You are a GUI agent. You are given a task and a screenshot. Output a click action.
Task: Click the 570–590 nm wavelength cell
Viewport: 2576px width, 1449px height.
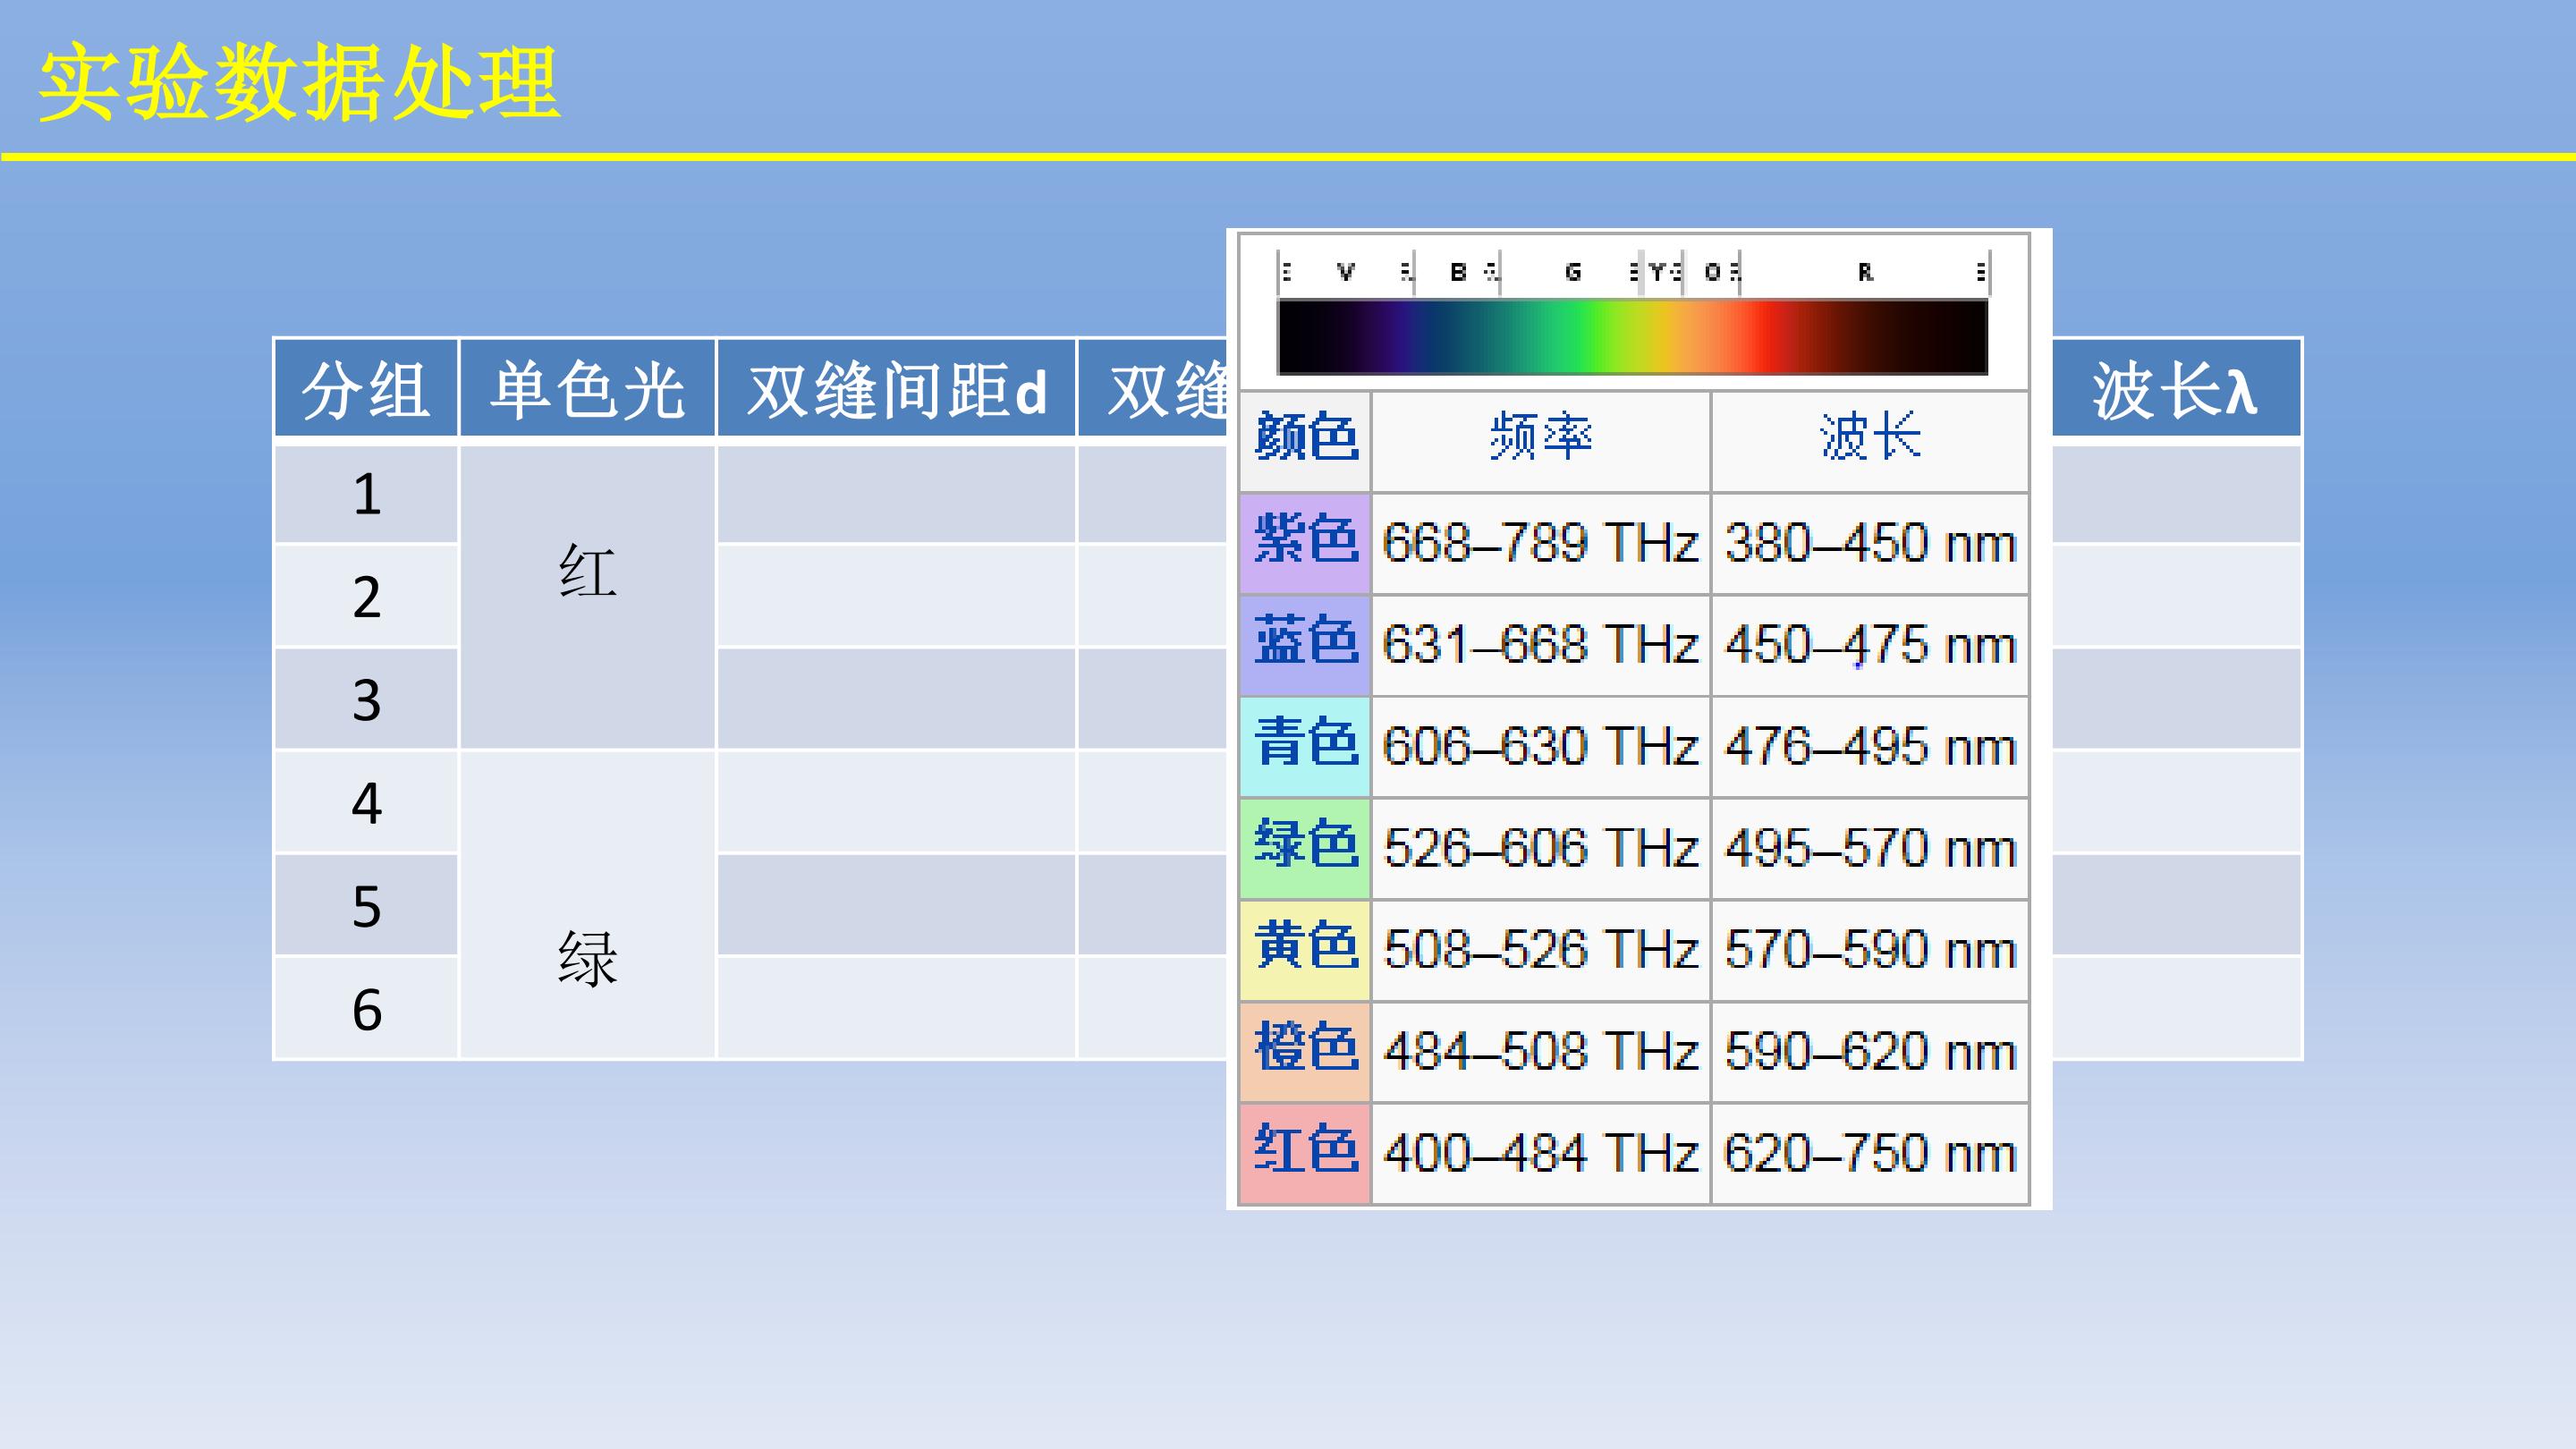coord(1870,950)
